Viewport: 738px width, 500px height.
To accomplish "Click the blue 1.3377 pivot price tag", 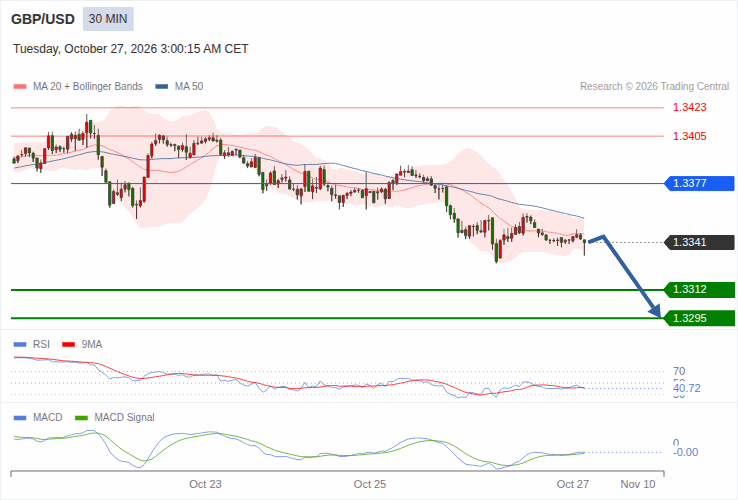I will (699, 183).
